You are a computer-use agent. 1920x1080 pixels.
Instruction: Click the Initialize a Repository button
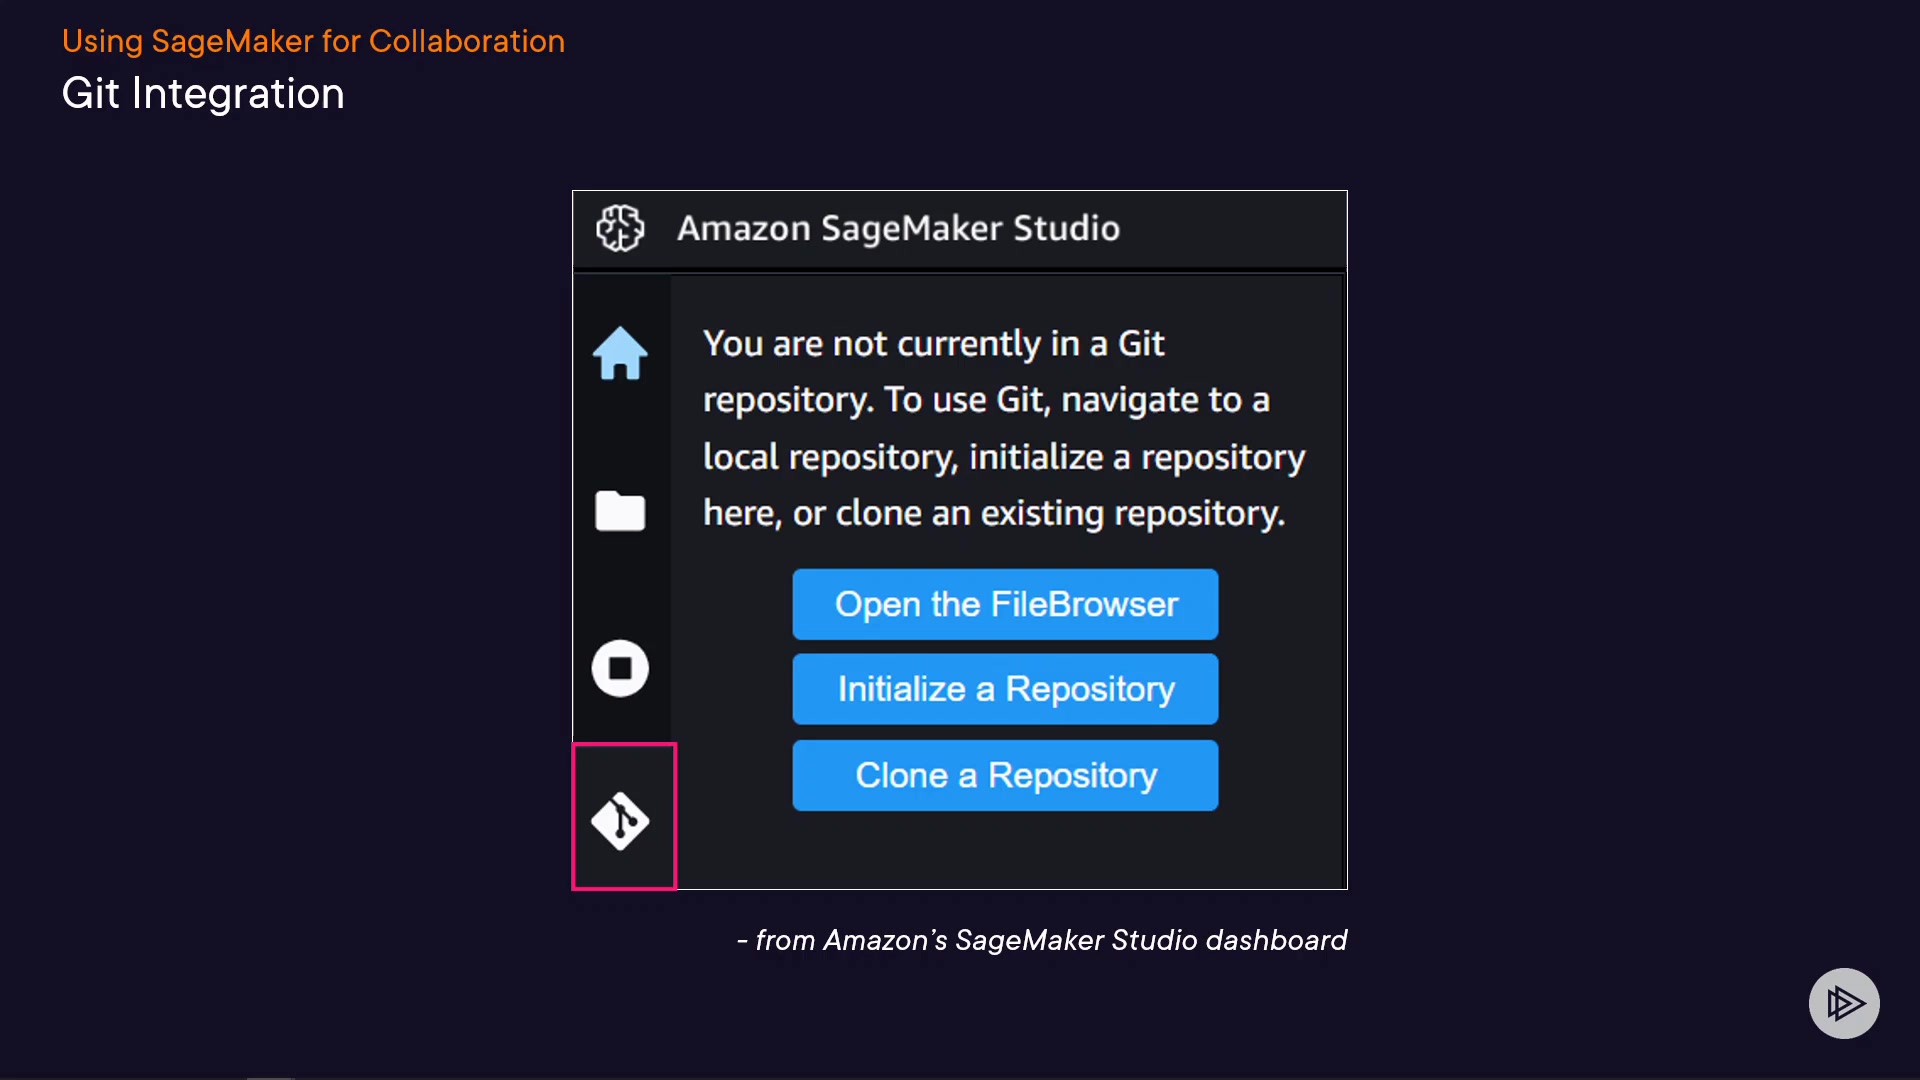tap(1005, 689)
